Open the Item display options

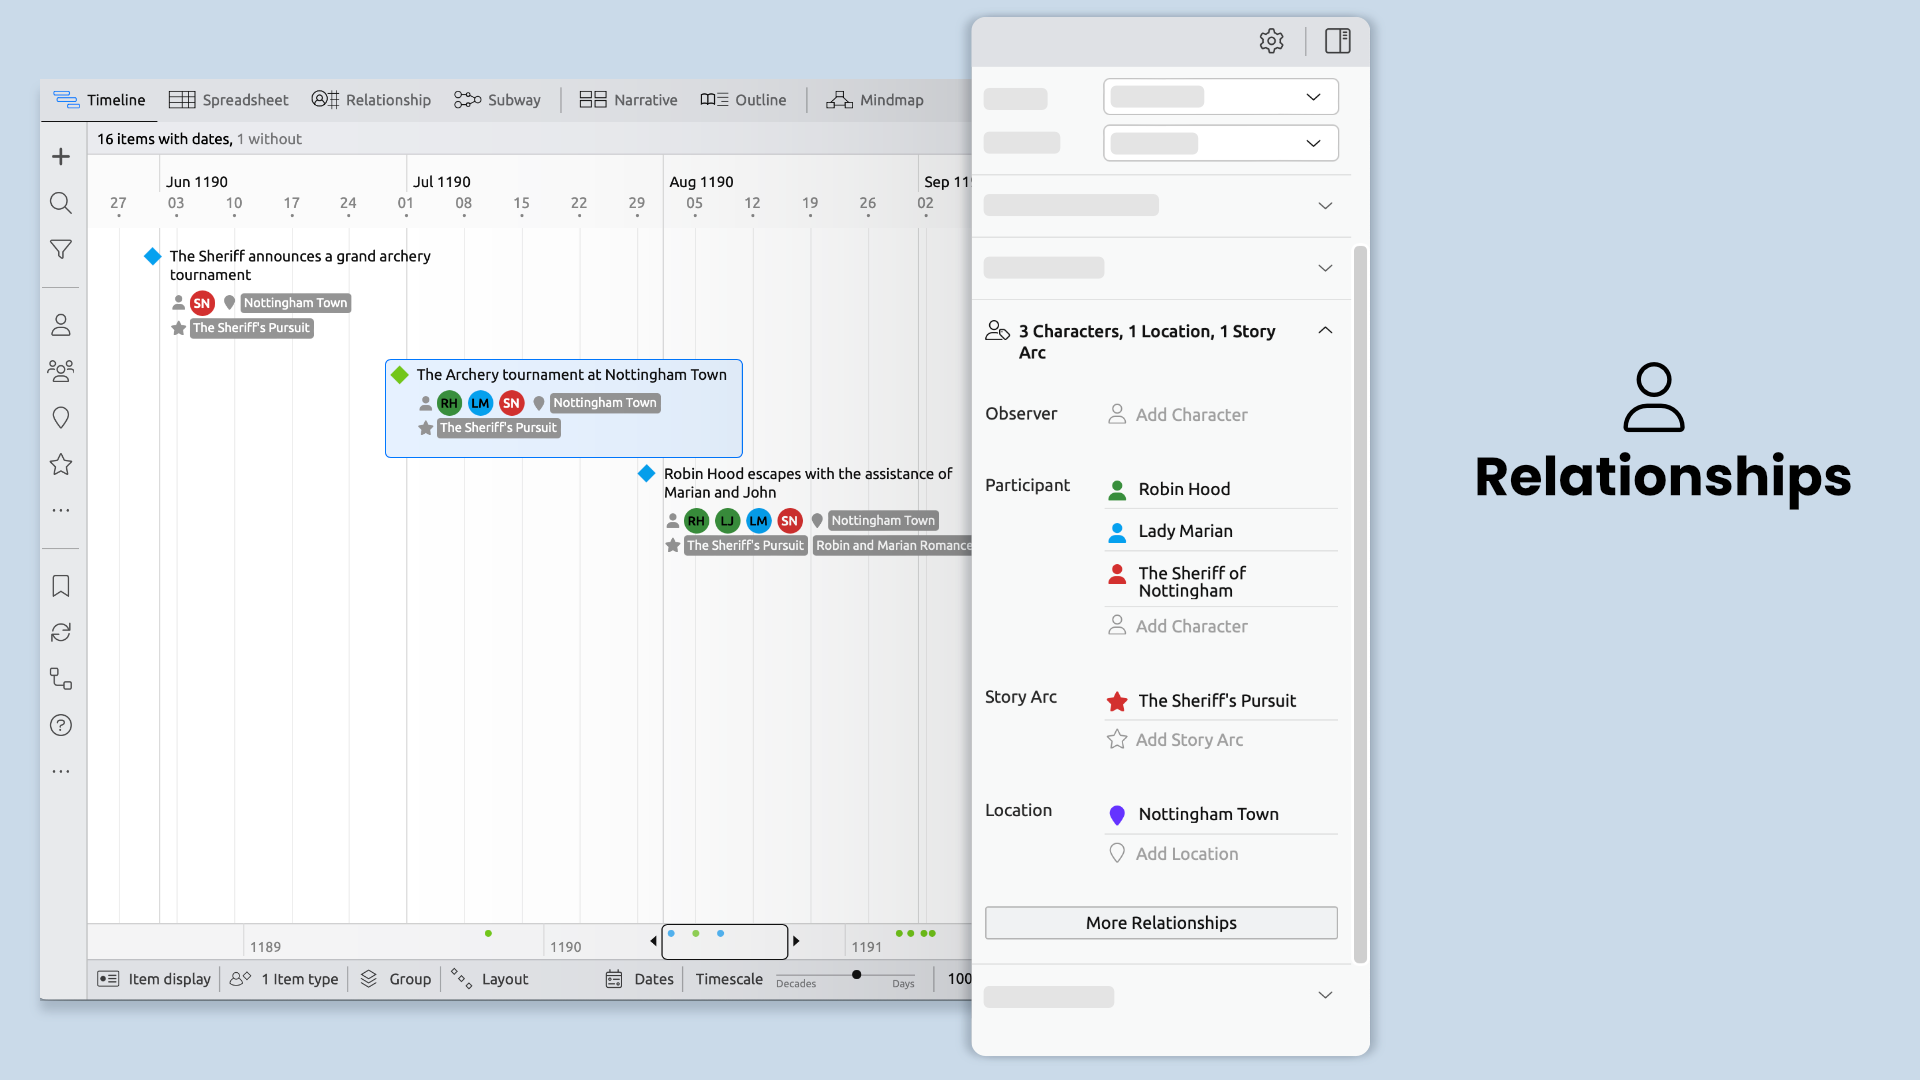(x=154, y=979)
